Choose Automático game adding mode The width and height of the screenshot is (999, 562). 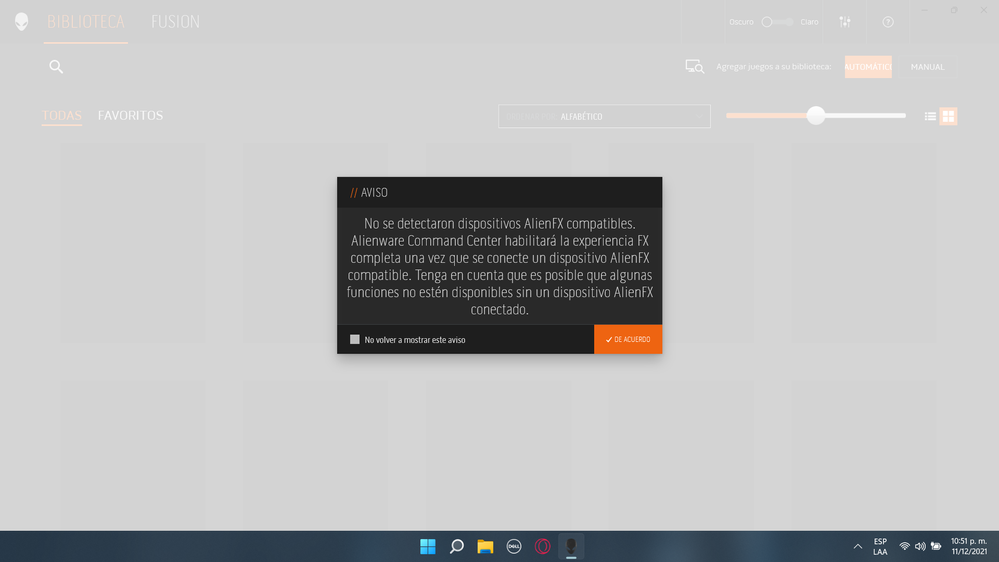pyautogui.click(x=868, y=67)
